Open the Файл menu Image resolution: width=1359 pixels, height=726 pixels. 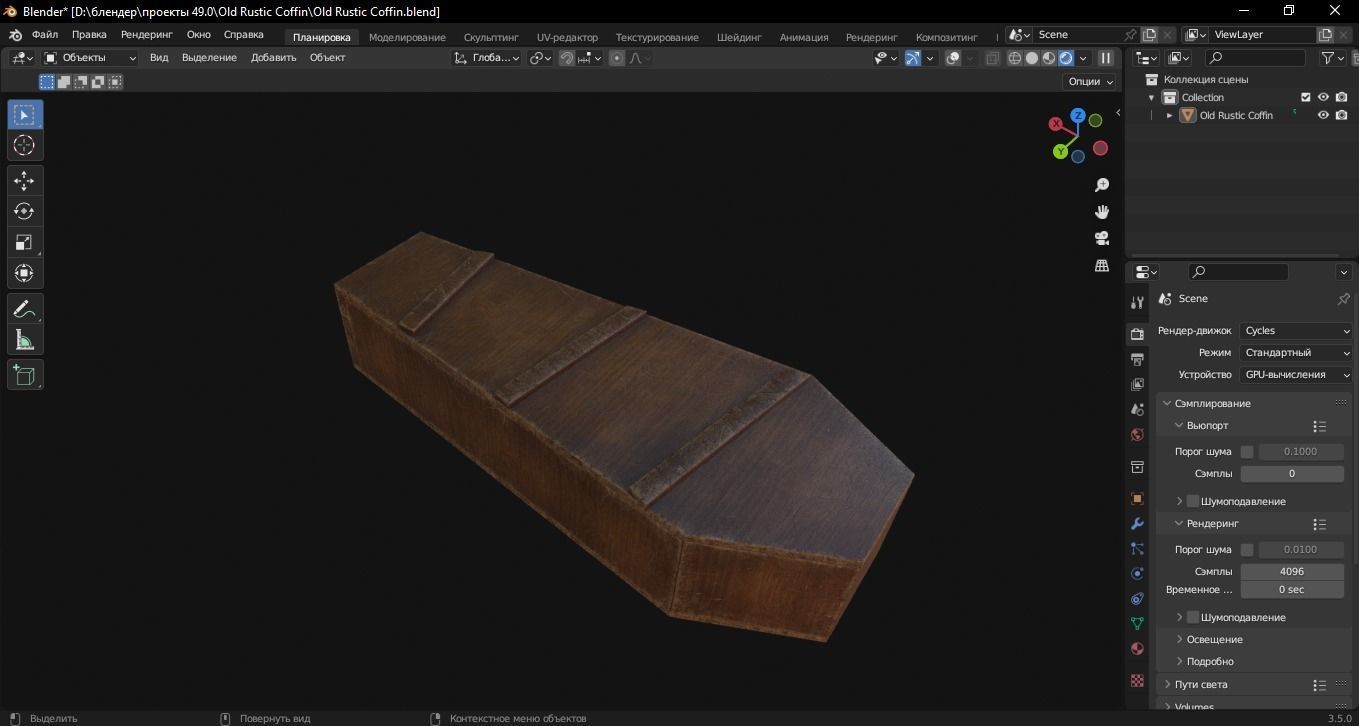tap(44, 34)
